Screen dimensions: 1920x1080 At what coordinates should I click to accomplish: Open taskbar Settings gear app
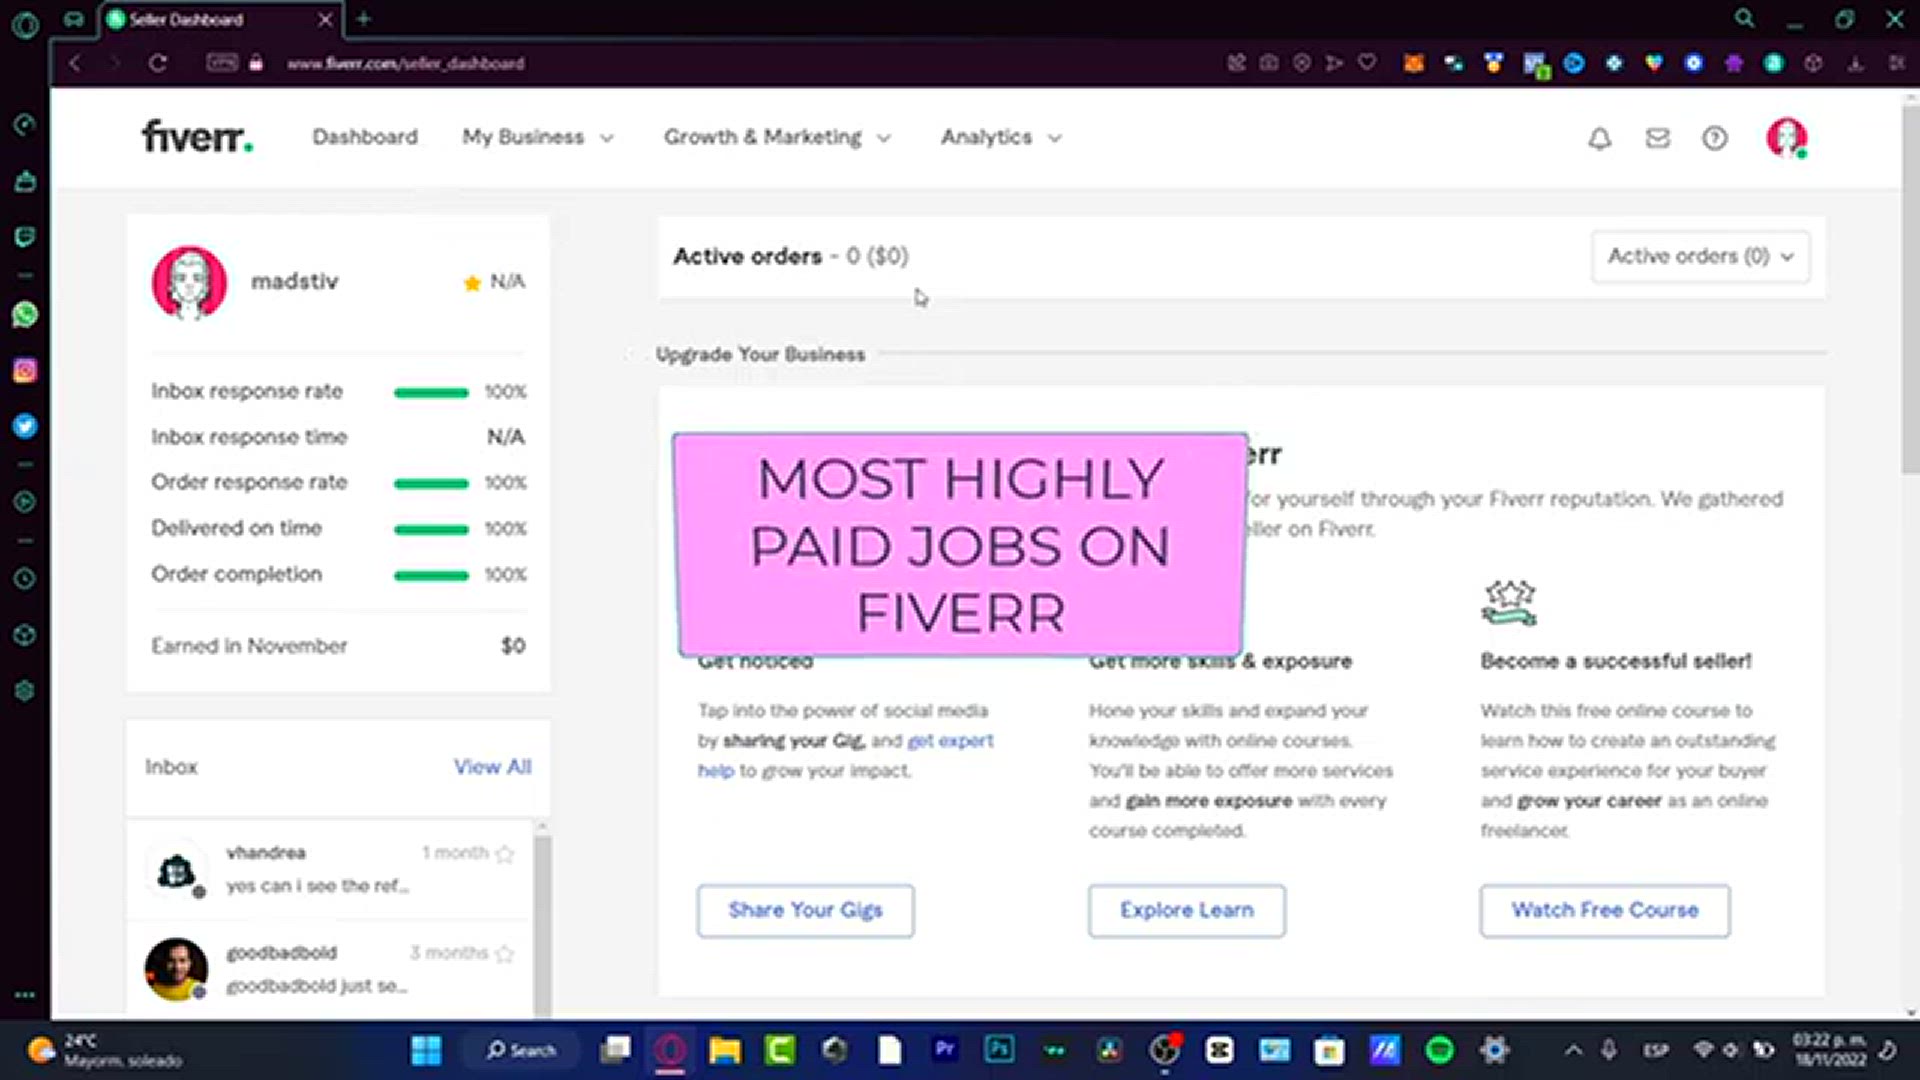(x=1494, y=1050)
